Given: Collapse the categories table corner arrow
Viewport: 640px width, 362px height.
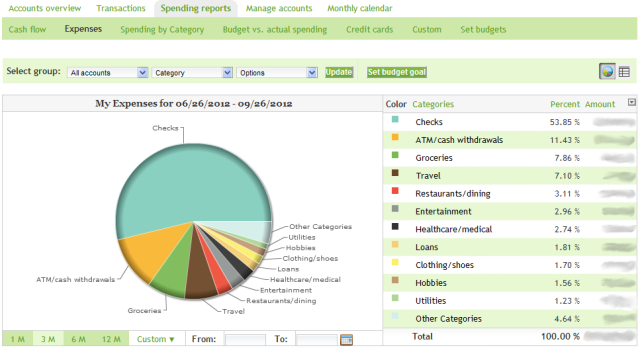Looking at the screenshot, I should coord(631,102).
